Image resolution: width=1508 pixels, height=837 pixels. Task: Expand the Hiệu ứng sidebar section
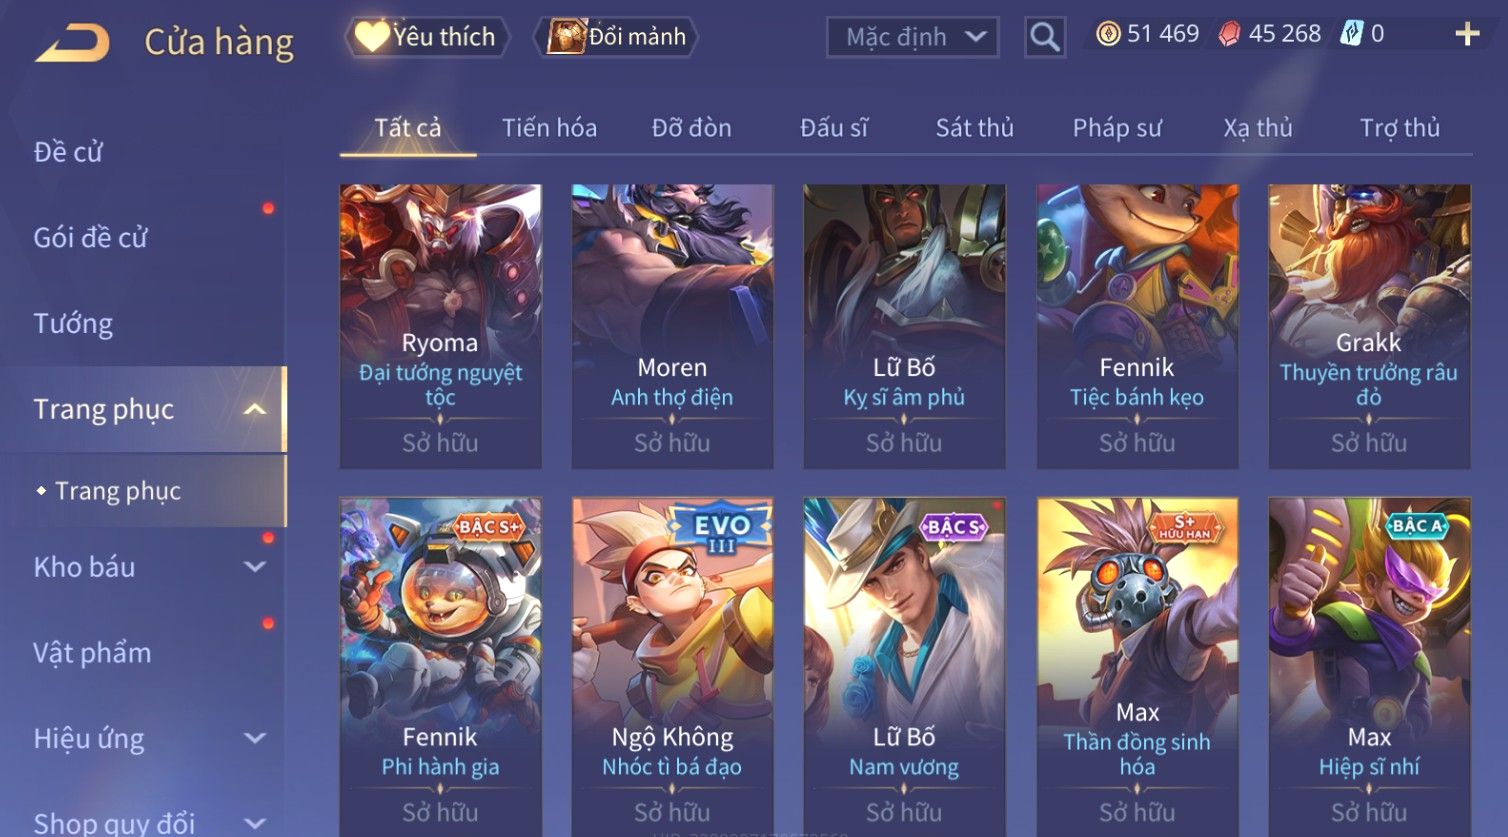click(x=255, y=739)
